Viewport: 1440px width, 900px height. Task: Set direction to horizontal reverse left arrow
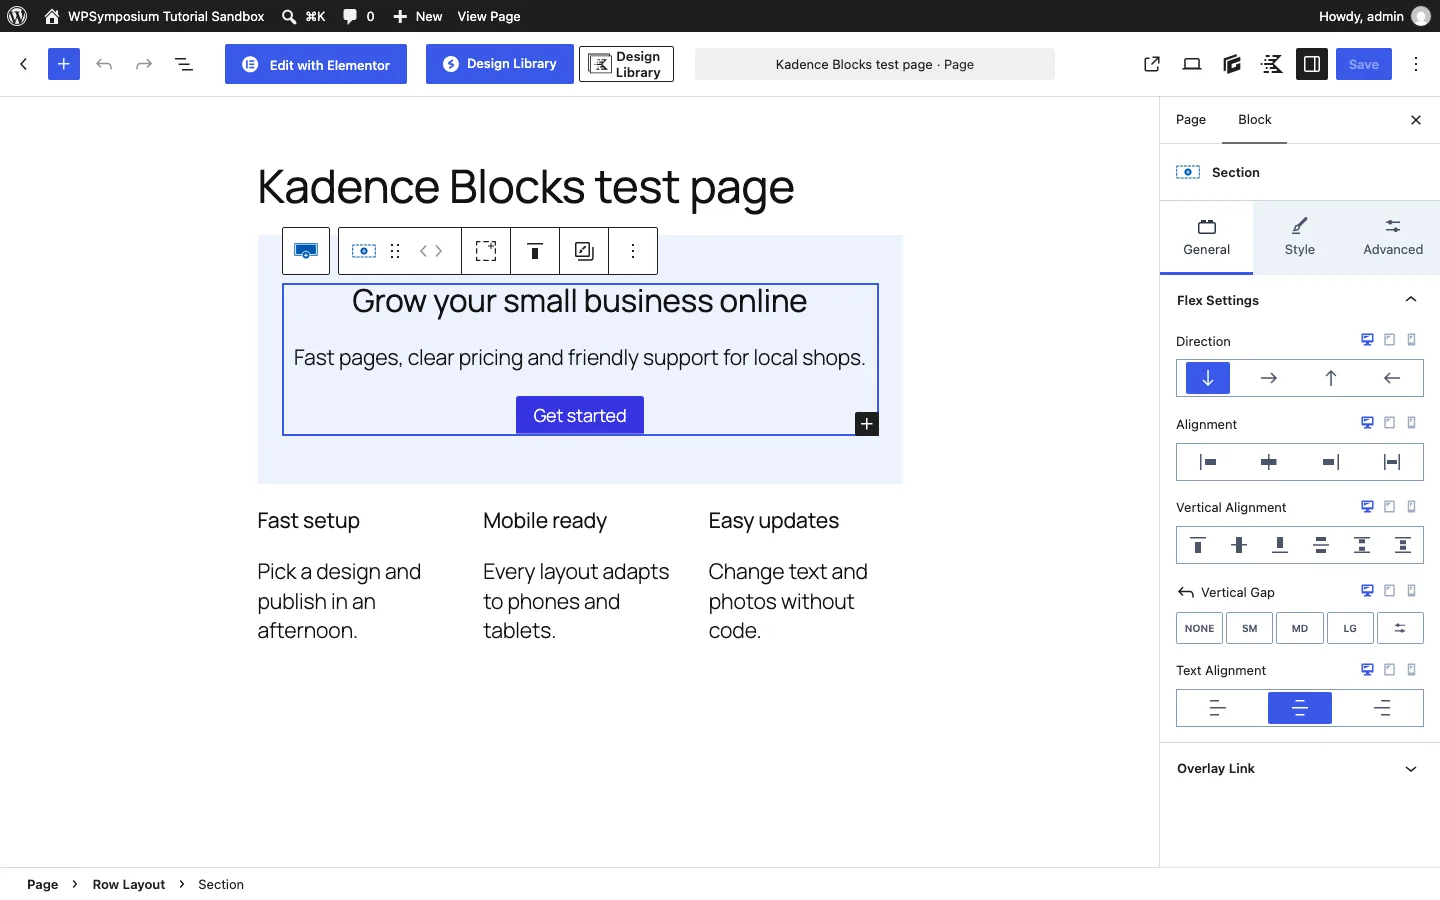[x=1392, y=378]
